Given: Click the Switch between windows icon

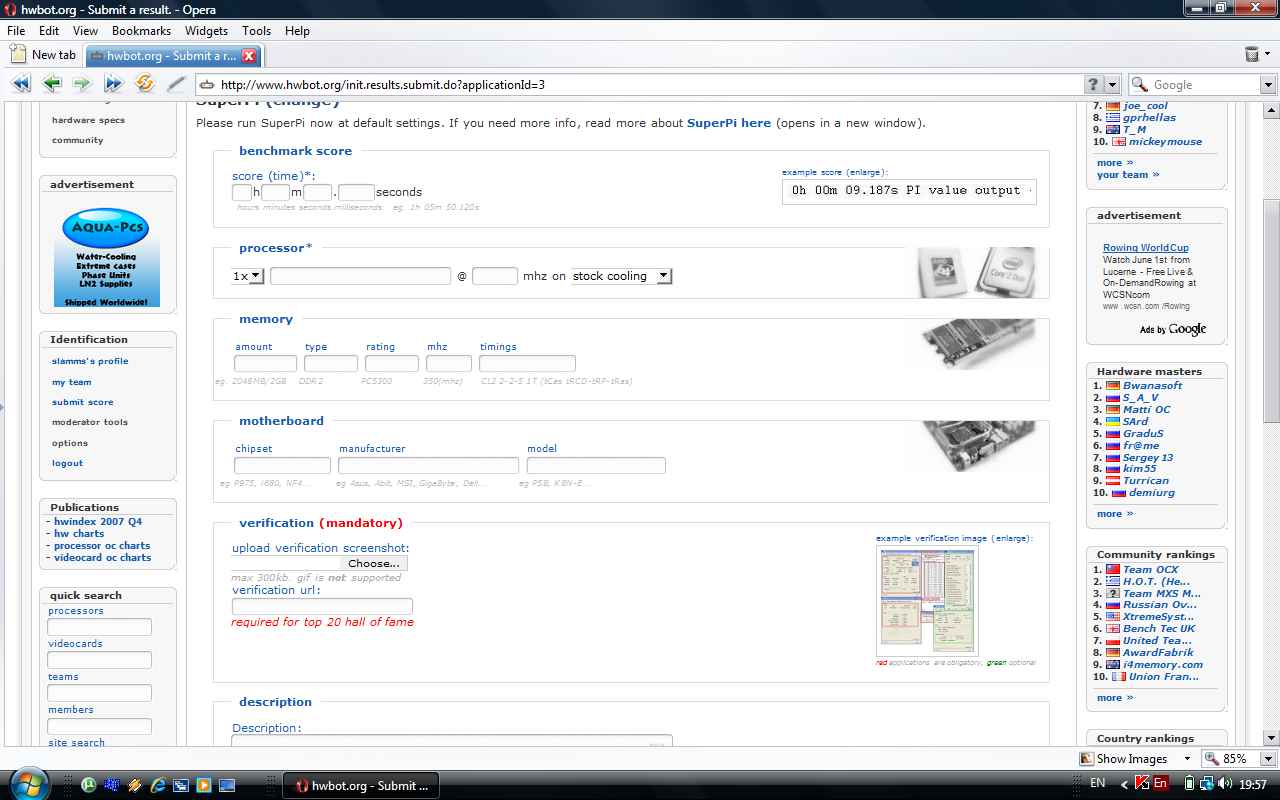Looking at the screenshot, I should (x=181, y=785).
